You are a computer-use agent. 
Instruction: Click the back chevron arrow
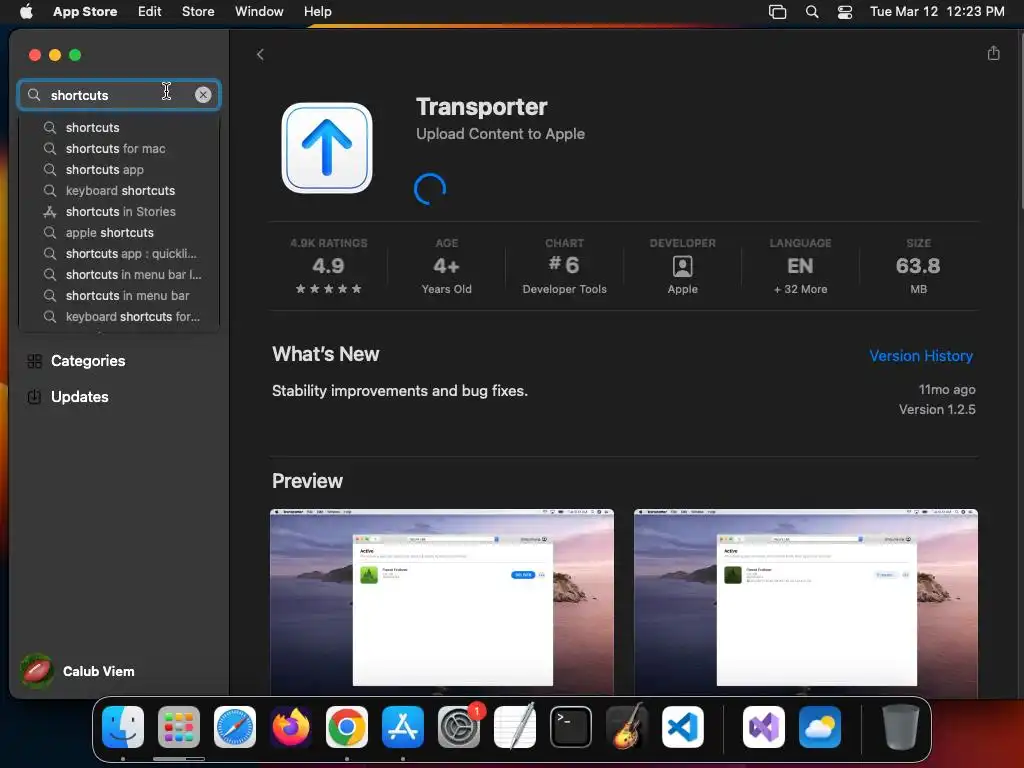(260, 54)
